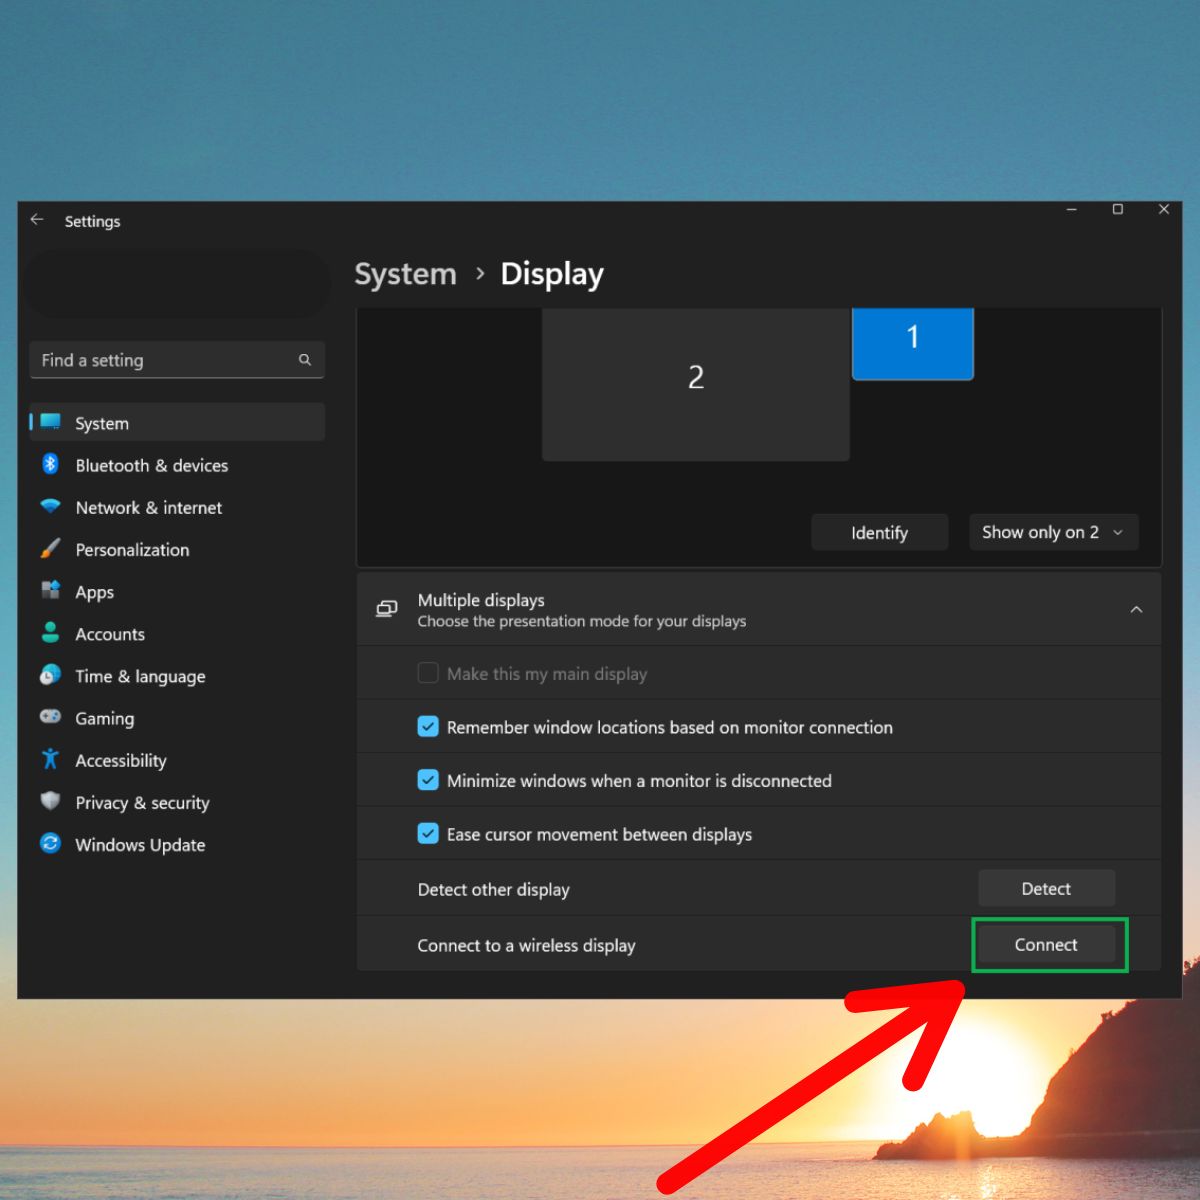Click Connect for wireless display
This screenshot has width=1200, height=1200.
point(1046,944)
